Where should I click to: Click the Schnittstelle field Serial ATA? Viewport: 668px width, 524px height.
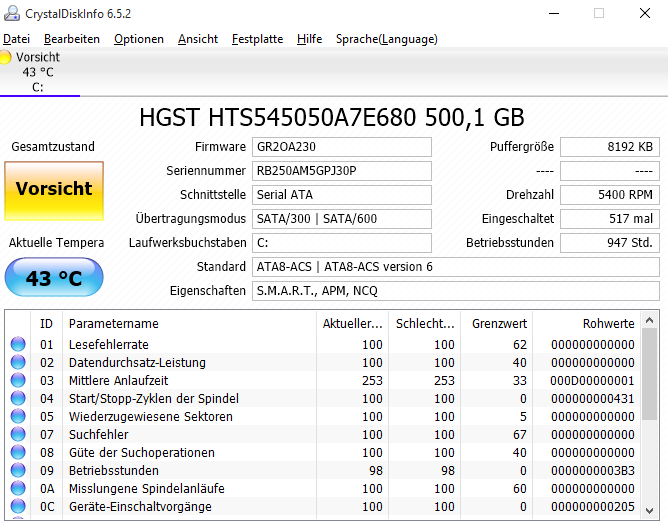342,195
